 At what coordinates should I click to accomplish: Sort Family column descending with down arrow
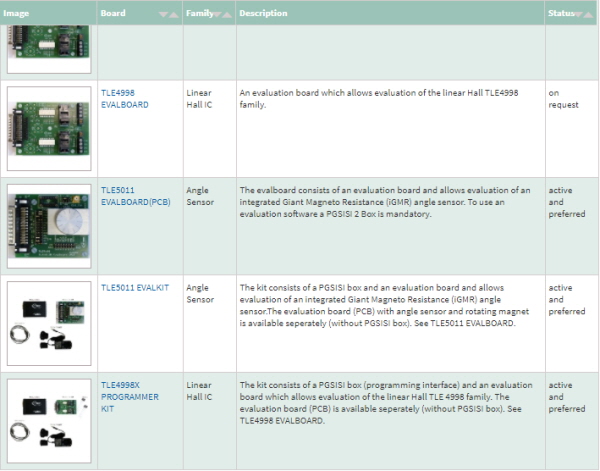(217, 15)
